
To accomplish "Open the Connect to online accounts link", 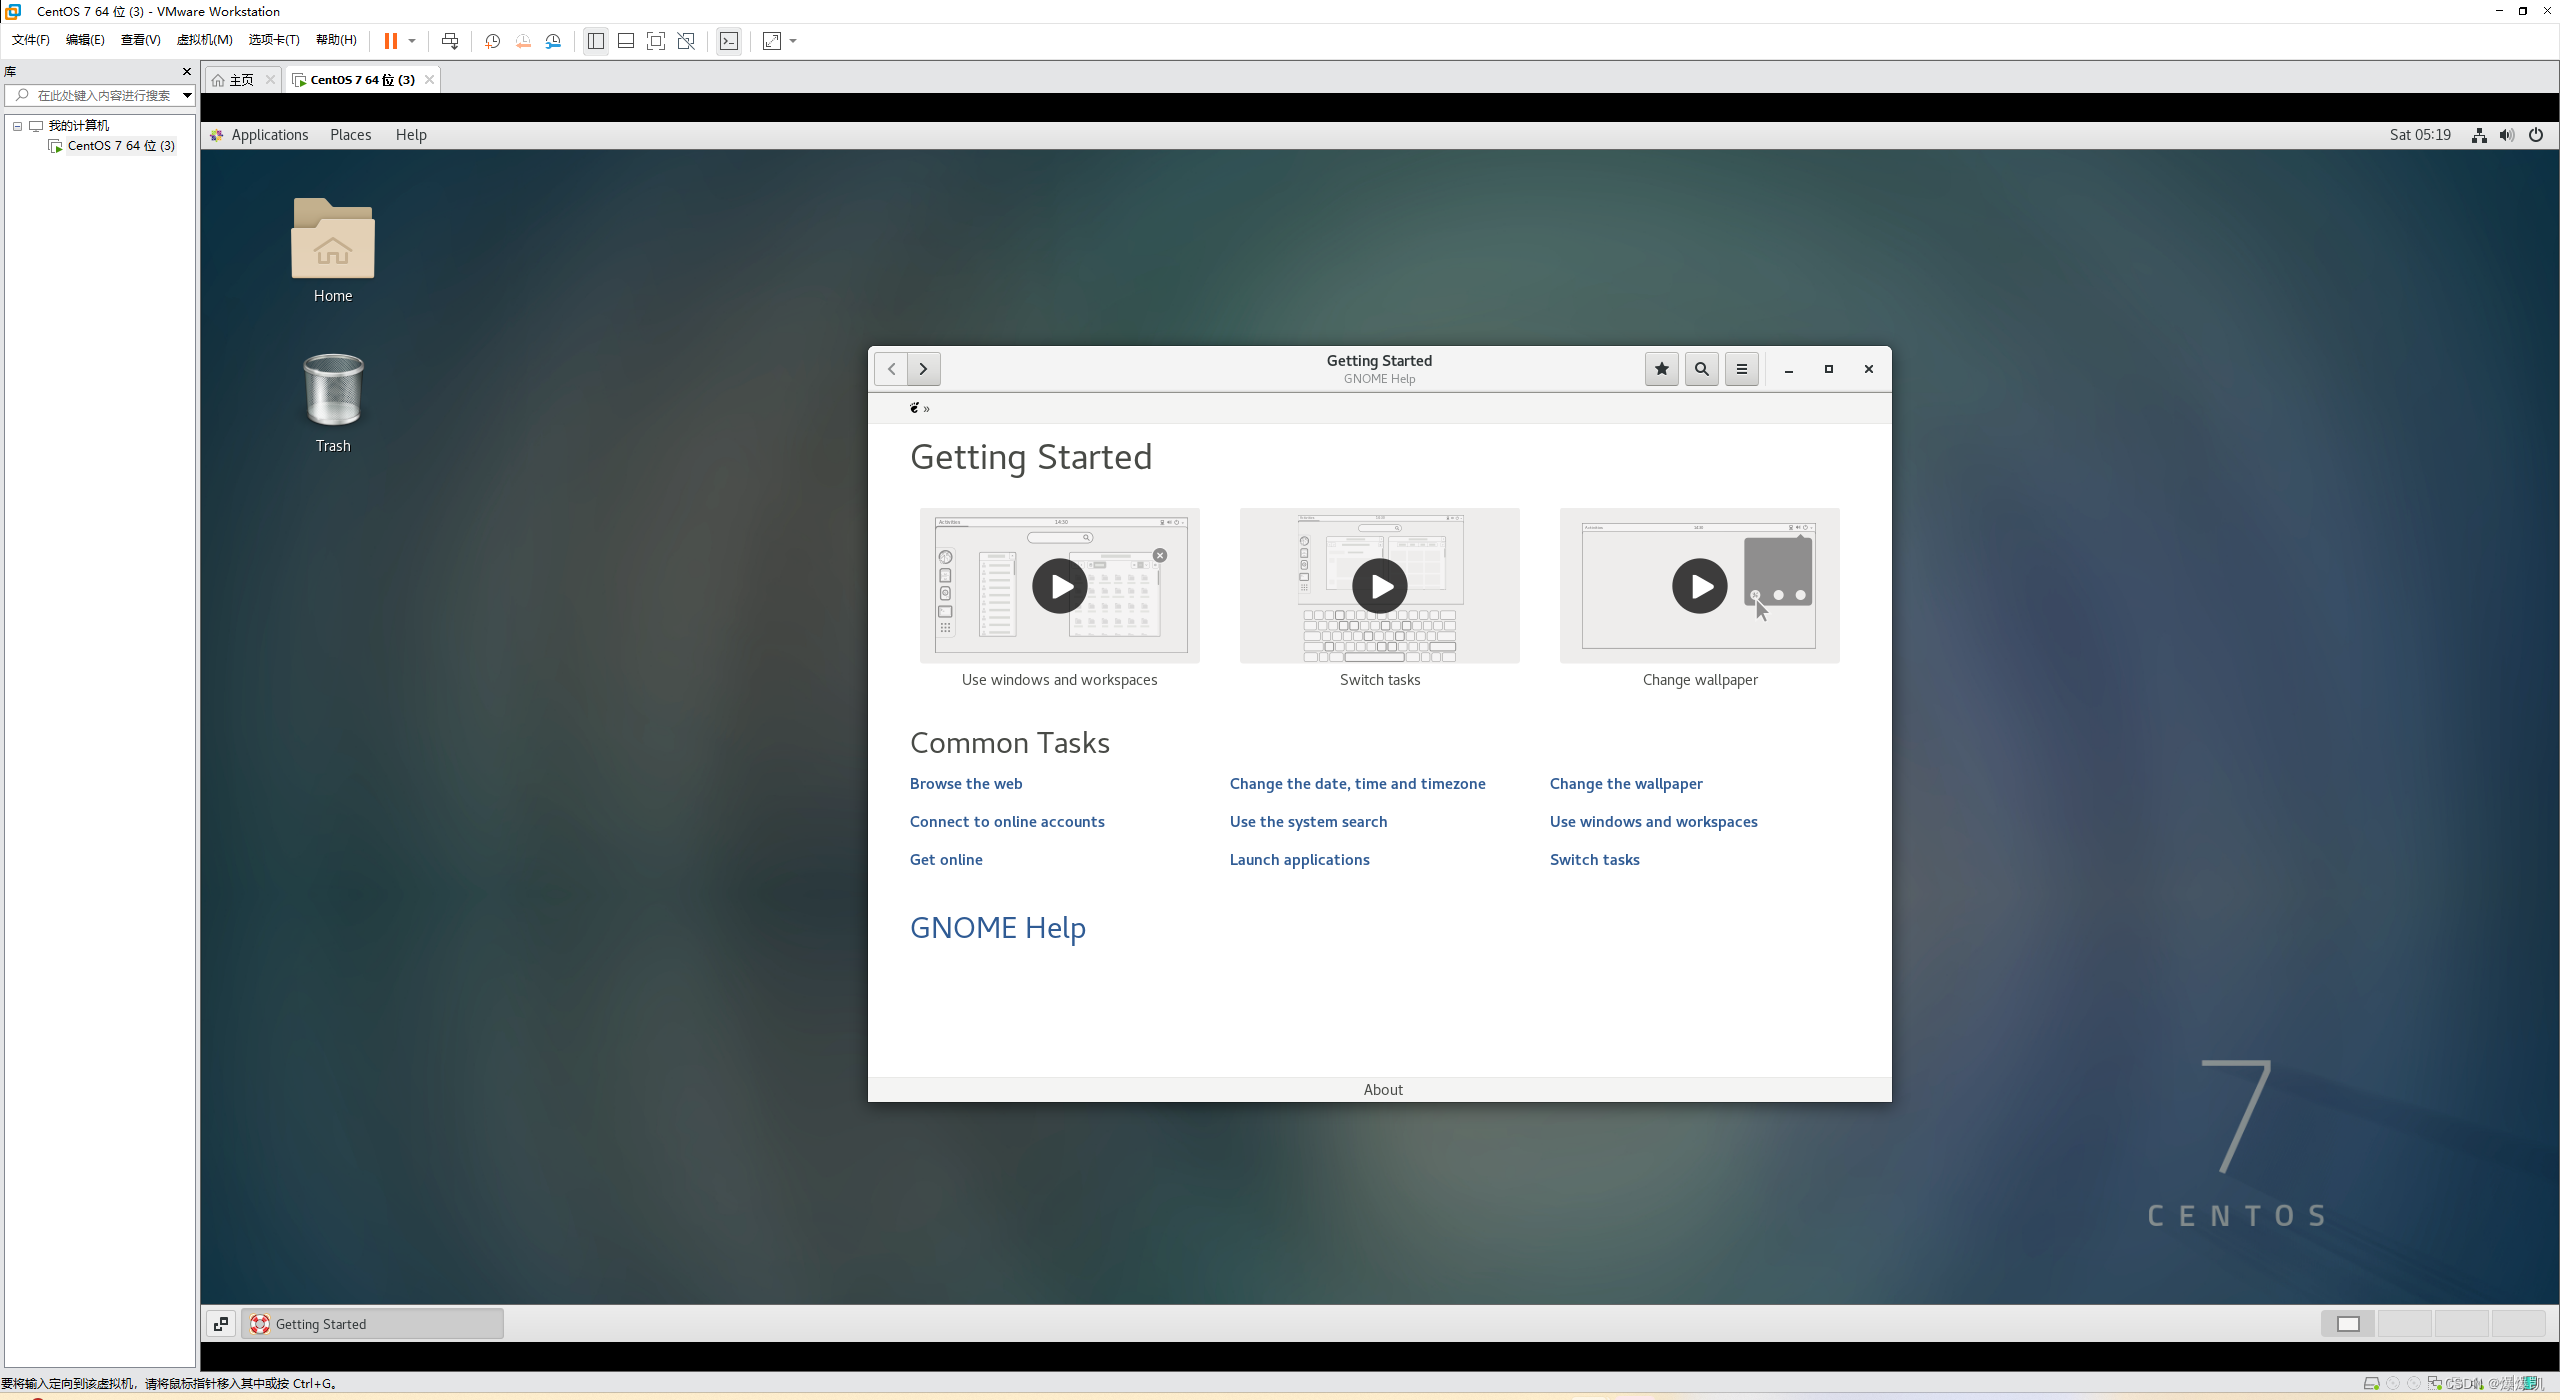I will 1007,822.
